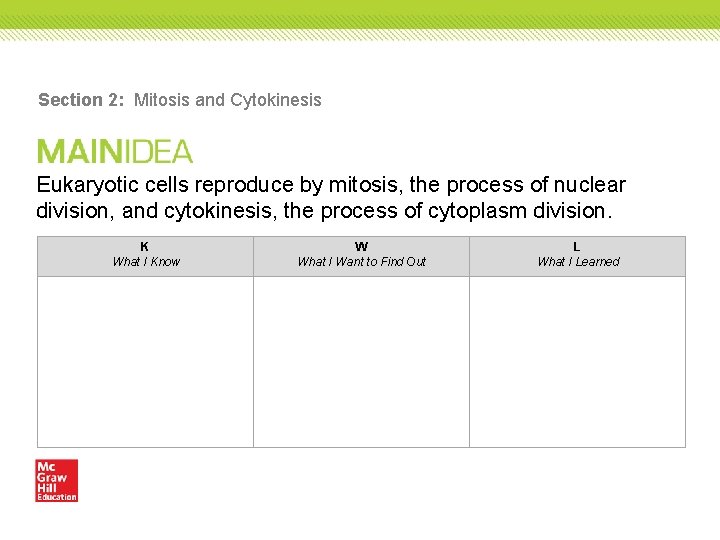Click the McGraw Hill Education logo

point(56,480)
